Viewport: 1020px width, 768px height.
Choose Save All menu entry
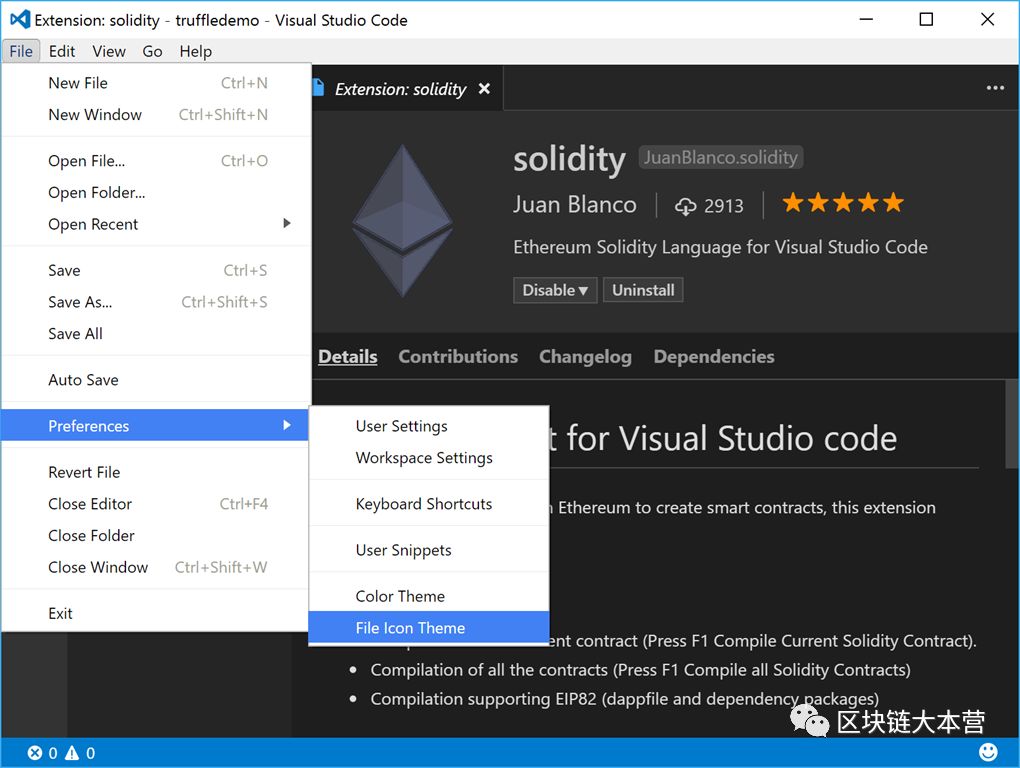[156, 334]
